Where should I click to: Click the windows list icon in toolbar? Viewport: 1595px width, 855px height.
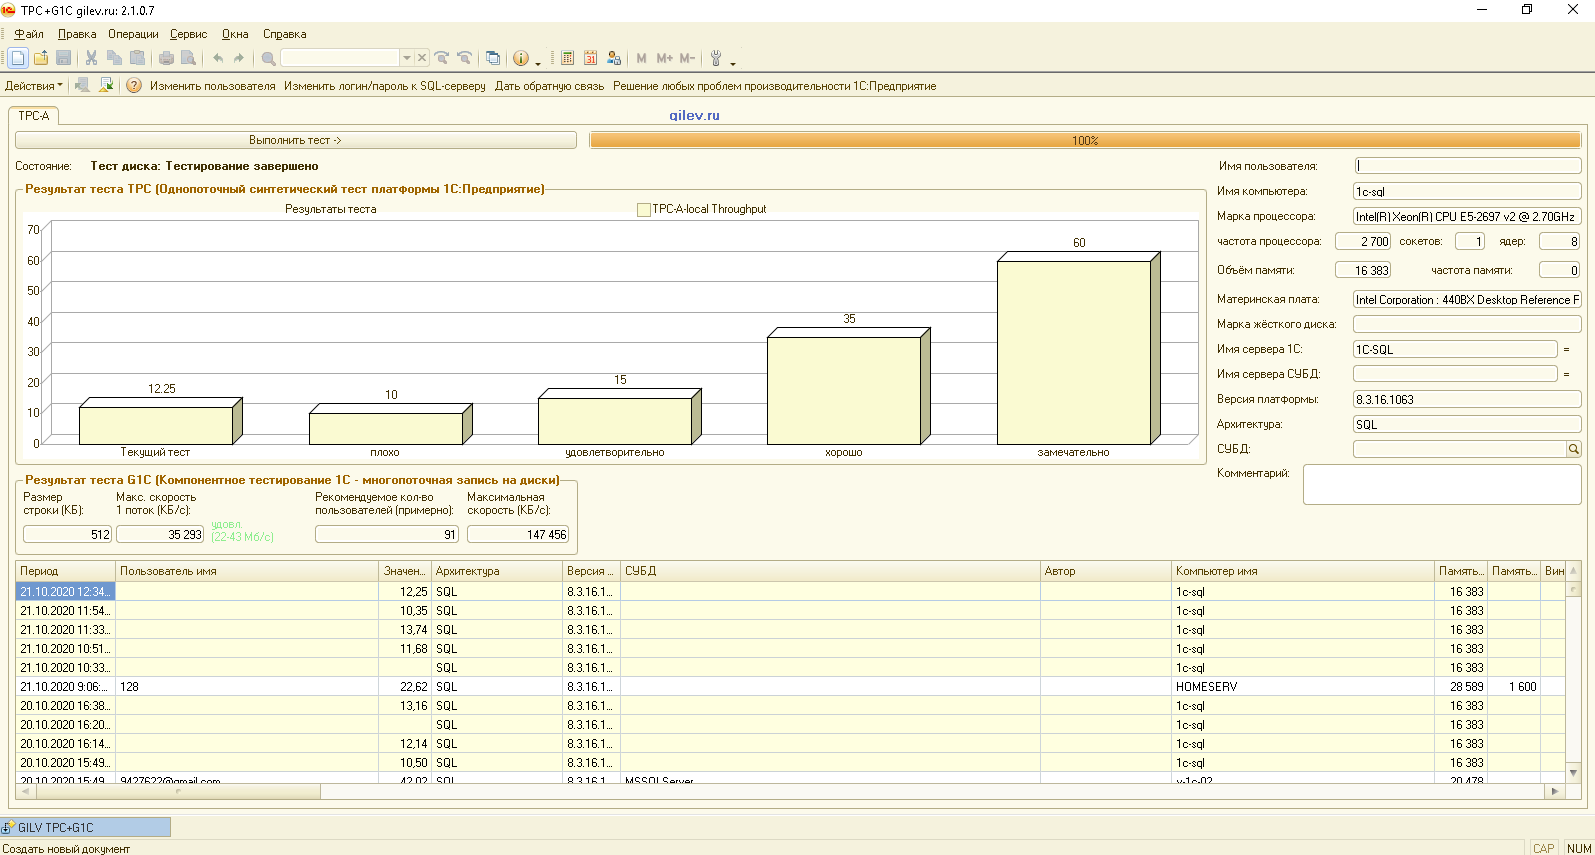[492, 58]
